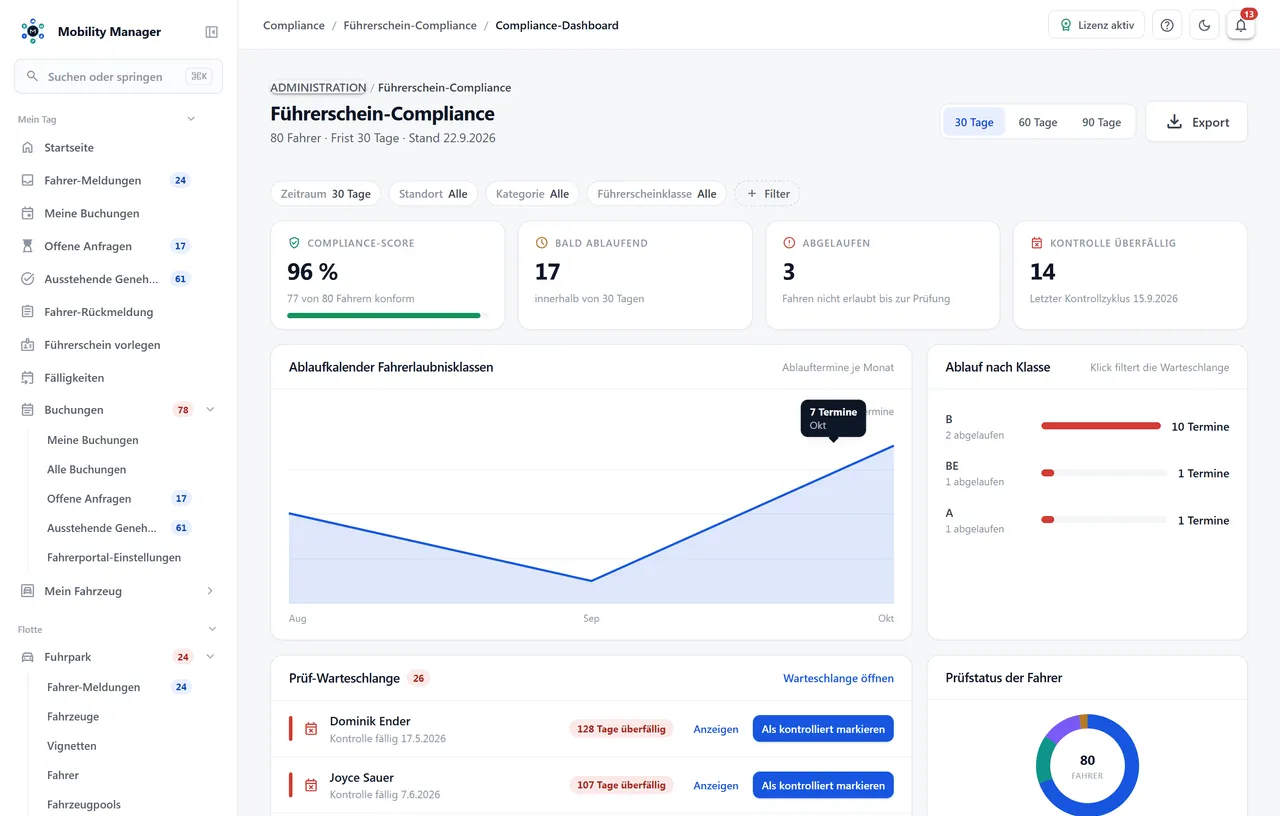The image size is (1280, 816).
Task: Open help question mark icon
Action: click(1167, 25)
